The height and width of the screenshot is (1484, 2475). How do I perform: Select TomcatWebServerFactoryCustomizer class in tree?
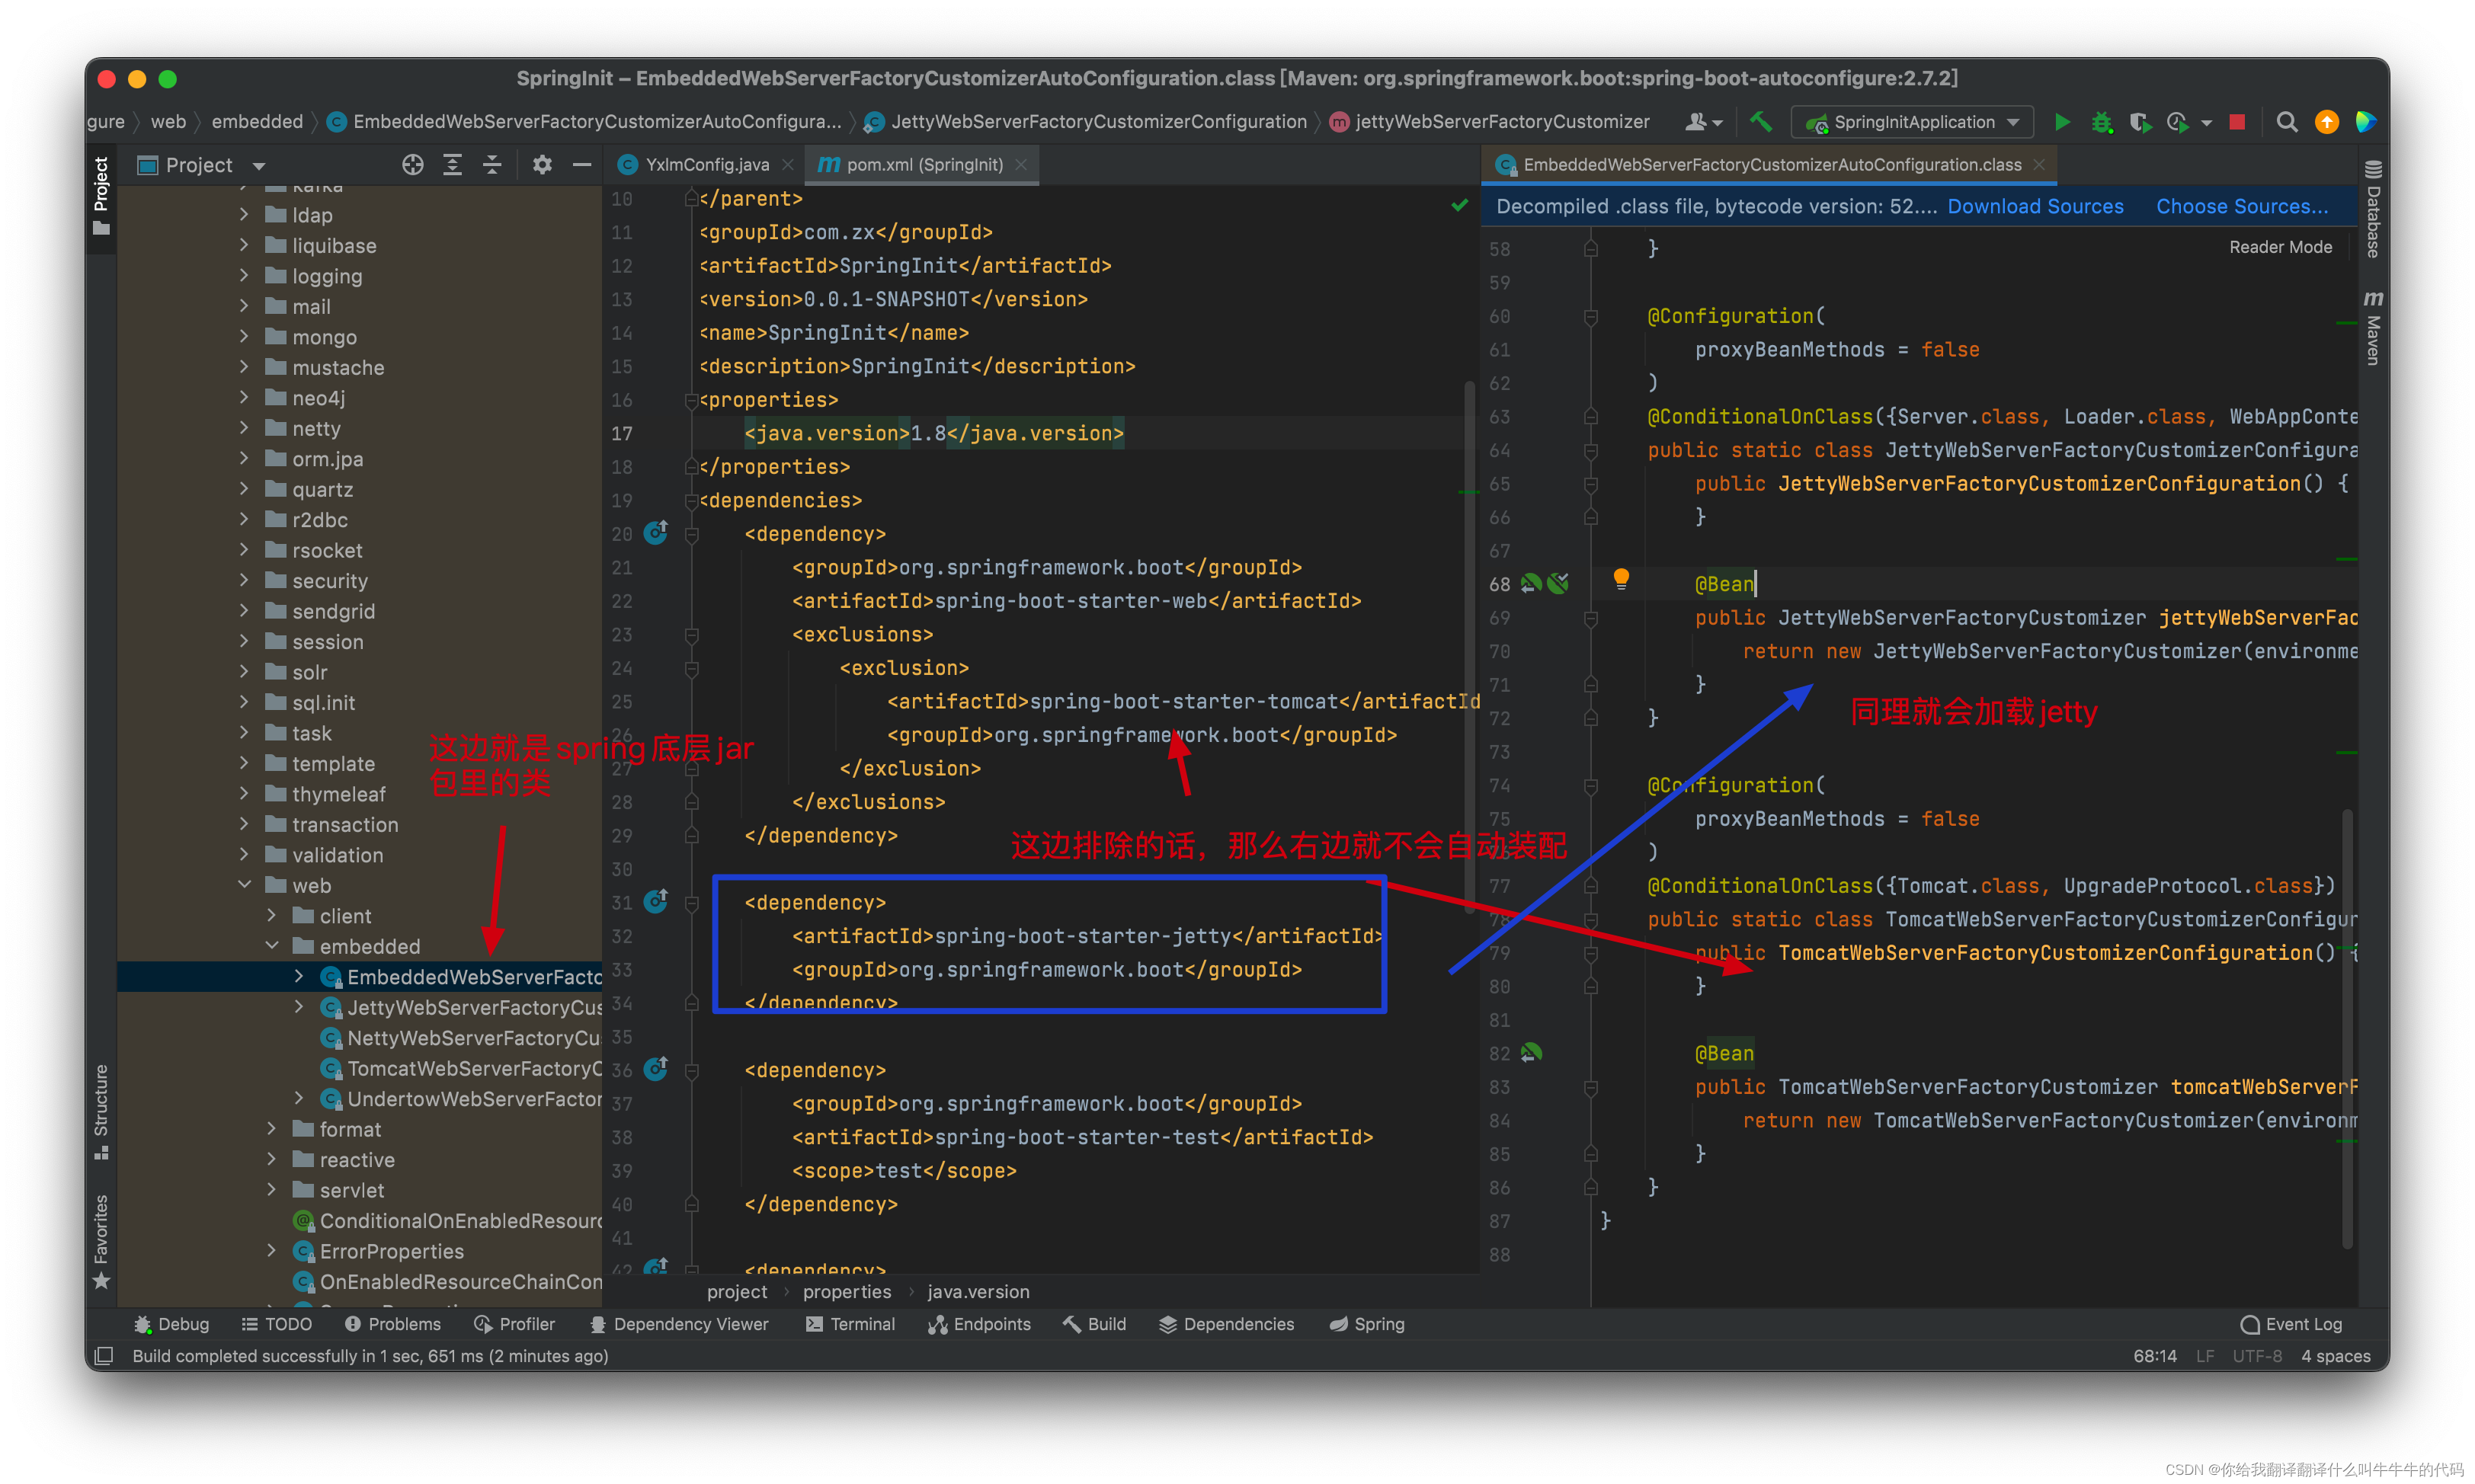461,1068
